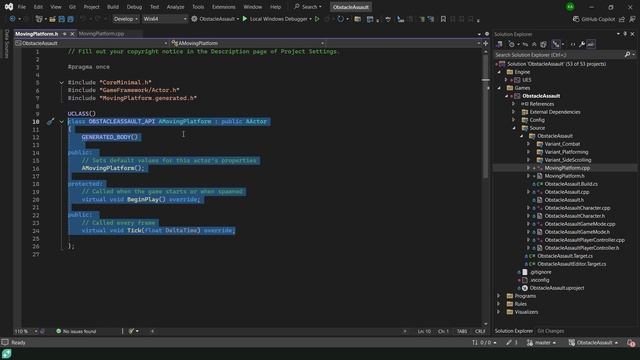This screenshot has width=640, height=360.
Task: Click the hot reload restart icon
Action: point(340,19)
